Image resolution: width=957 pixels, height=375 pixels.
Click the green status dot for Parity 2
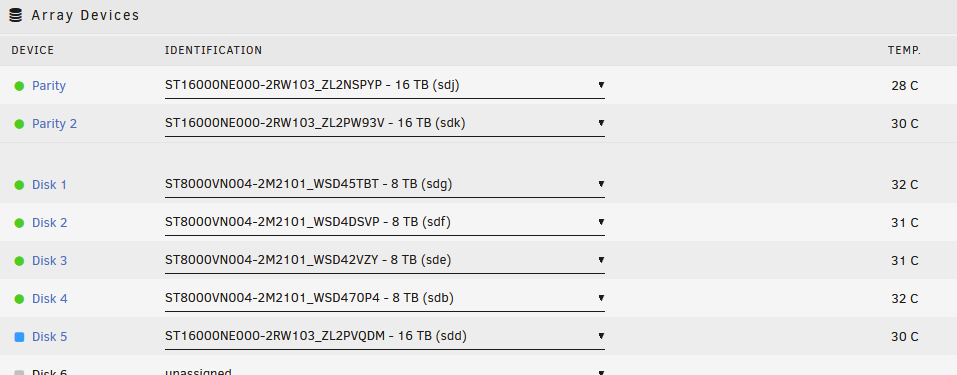pyautogui.click(x=19, y=124)
